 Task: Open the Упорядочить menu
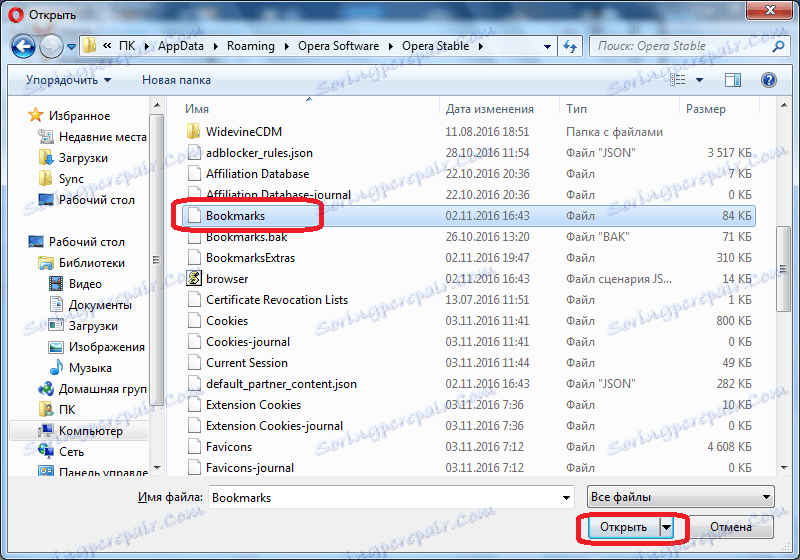point(68,80)
